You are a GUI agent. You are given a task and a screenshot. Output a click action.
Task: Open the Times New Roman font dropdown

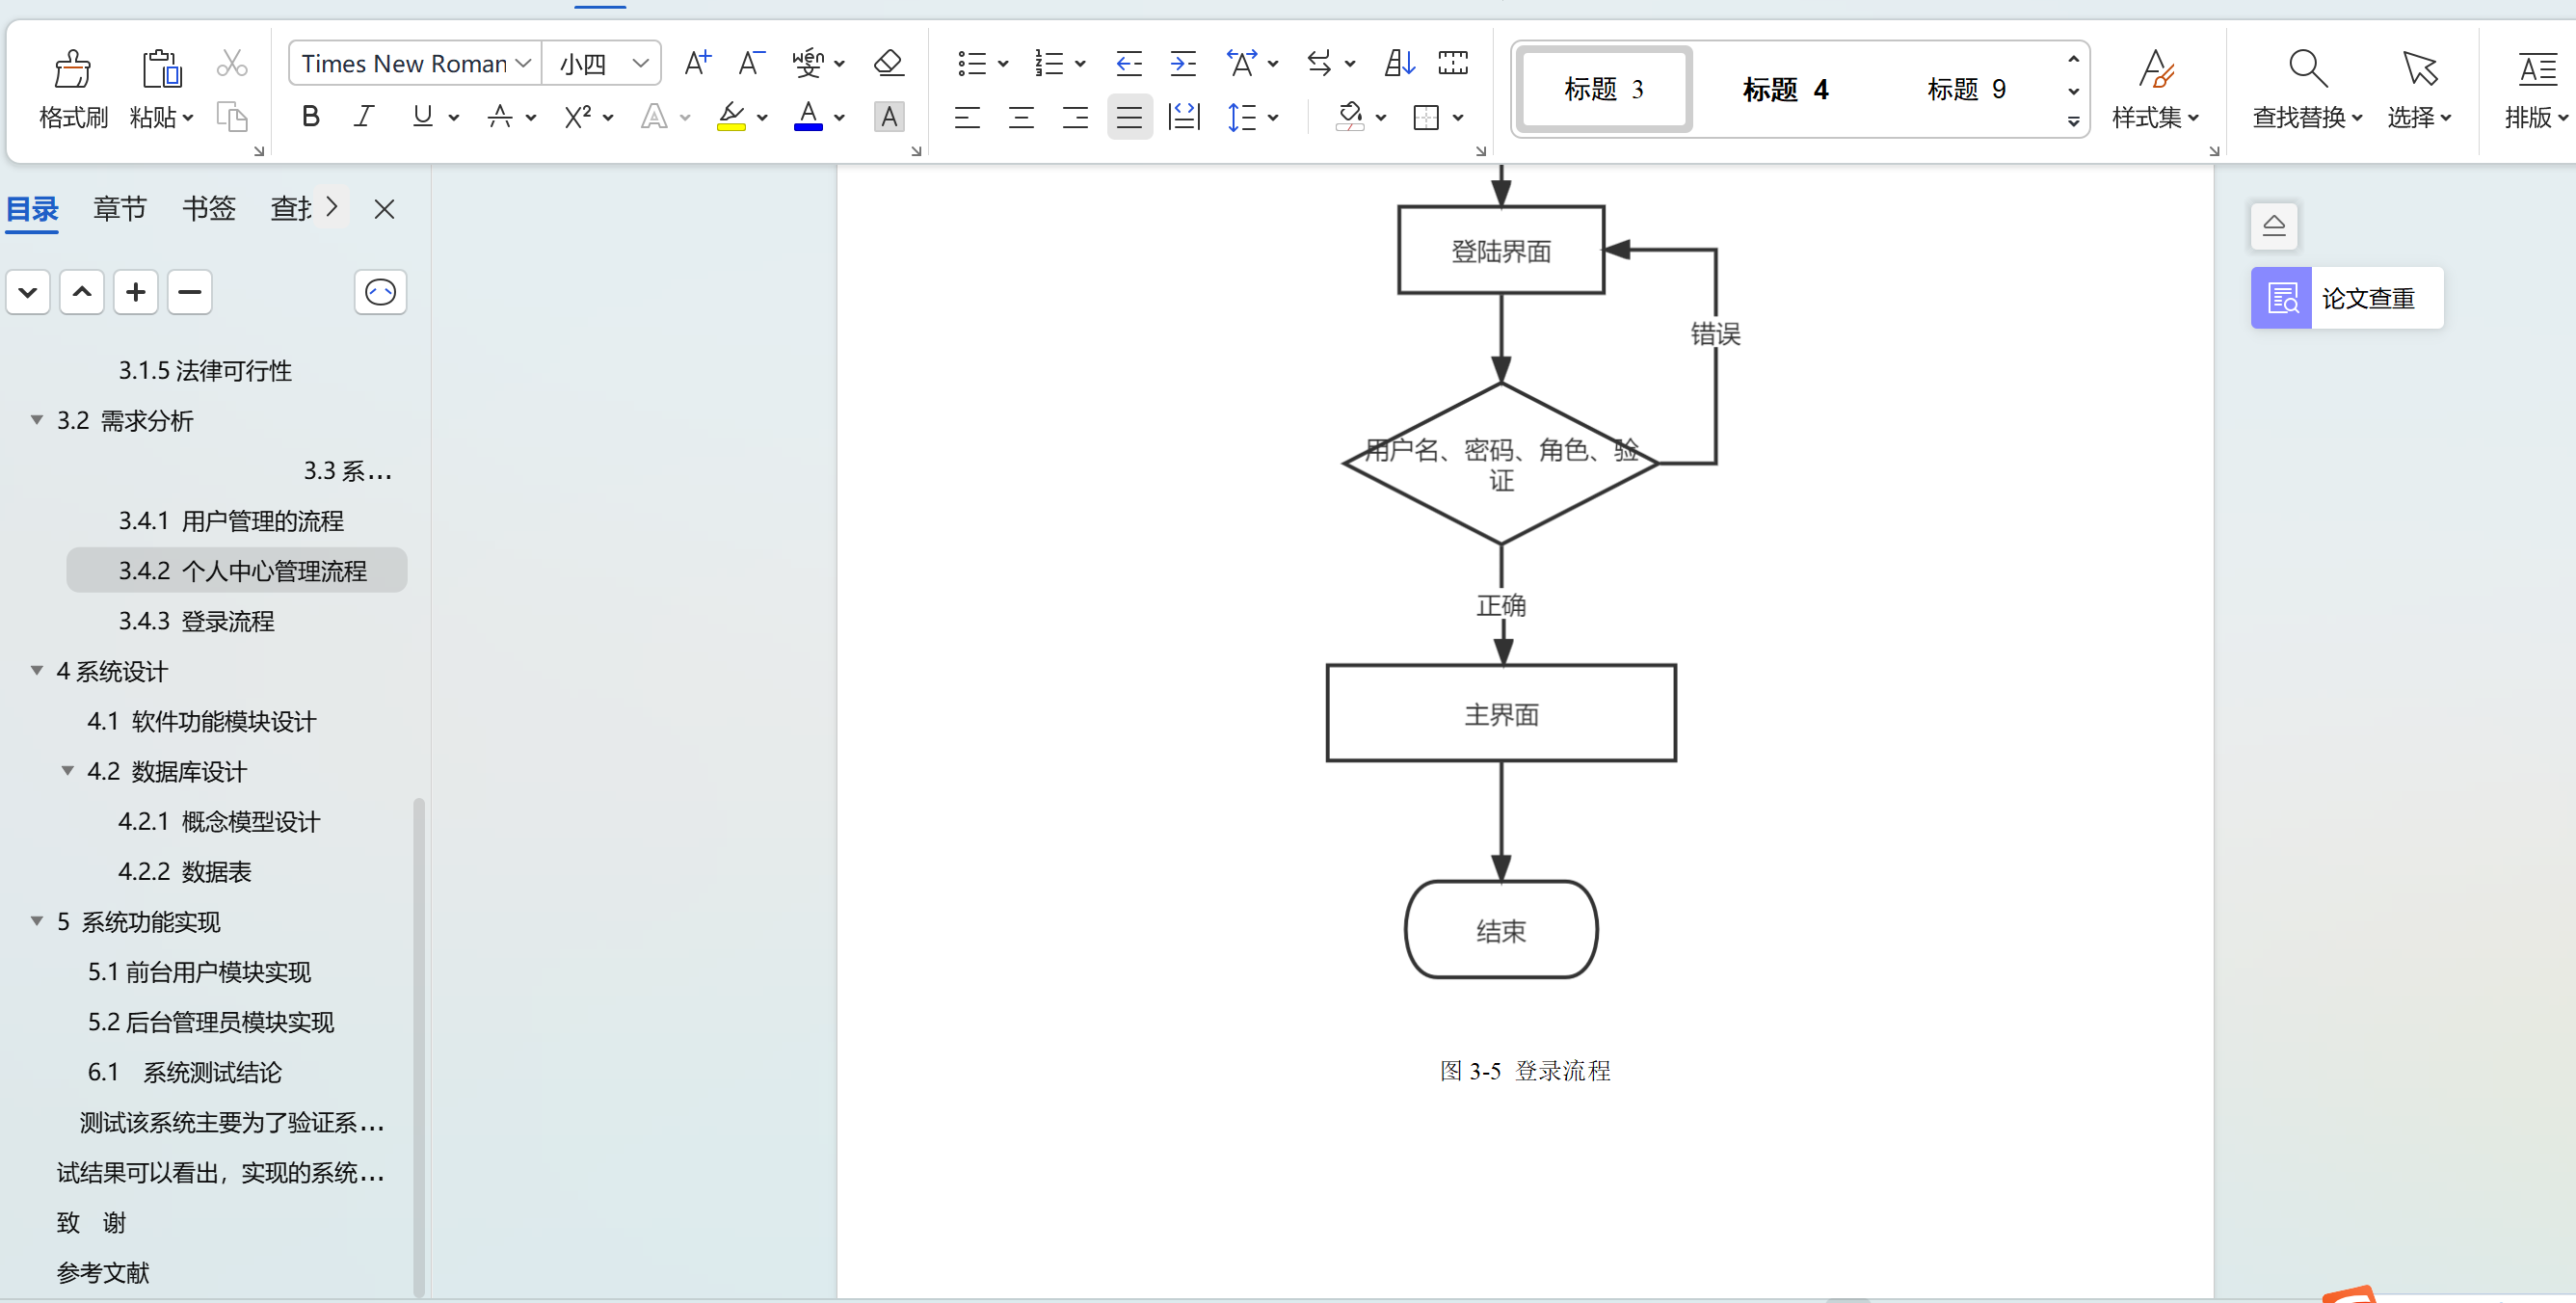pos(523,63)
